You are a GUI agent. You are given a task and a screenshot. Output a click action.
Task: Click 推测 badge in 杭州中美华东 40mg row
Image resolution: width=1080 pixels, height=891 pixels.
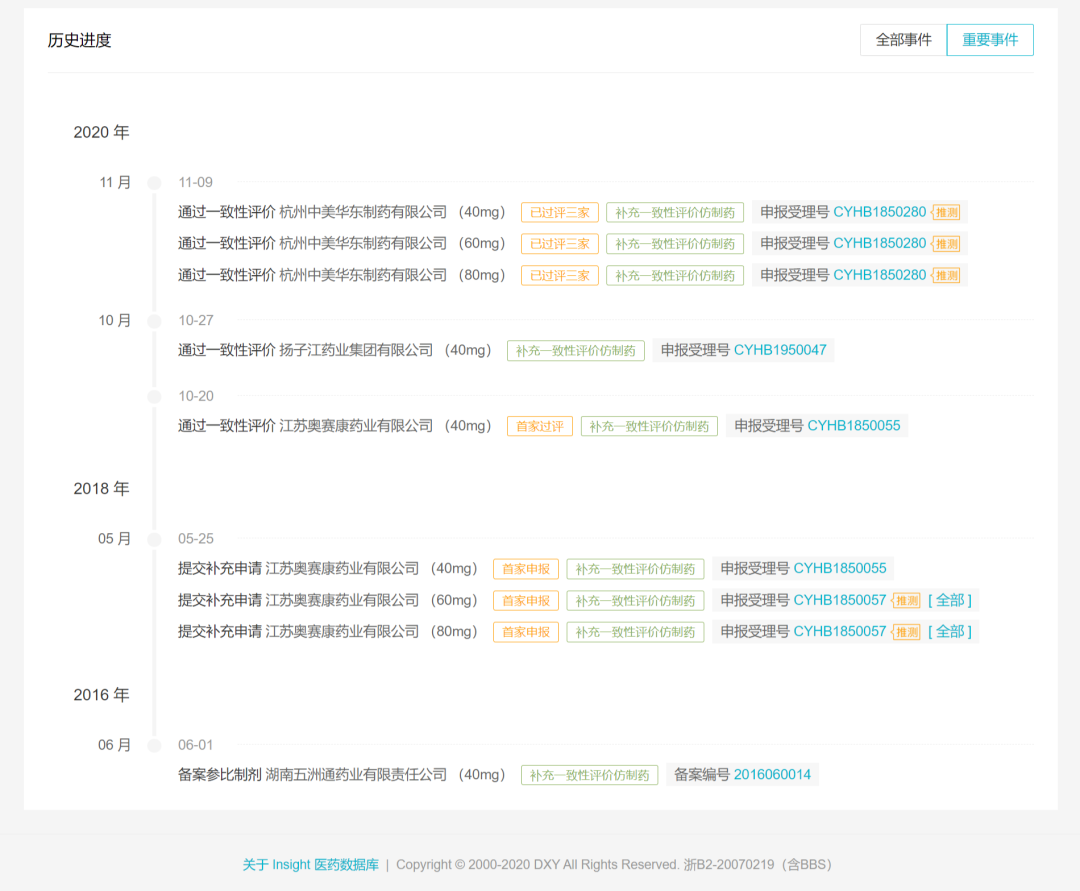point(946,213)
